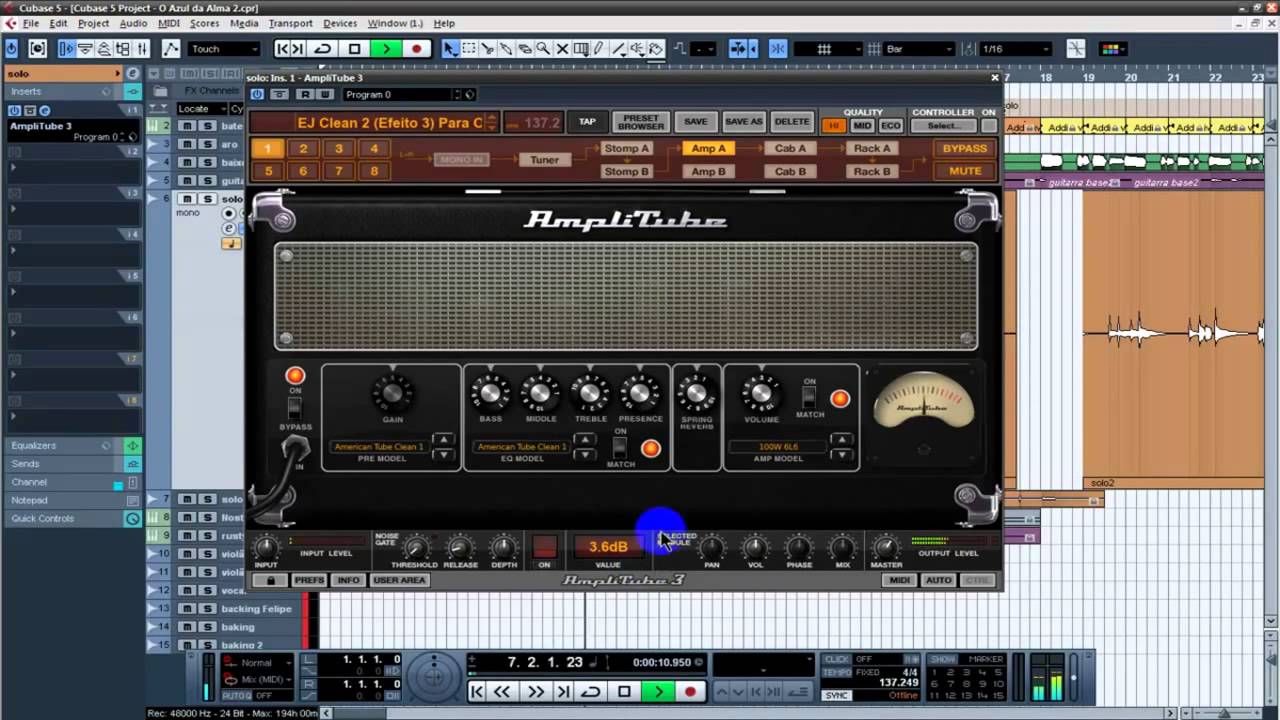Select ECO quality mode
Image resolution: width=1280 pixels, height=720 pixels.
(891, 126)
